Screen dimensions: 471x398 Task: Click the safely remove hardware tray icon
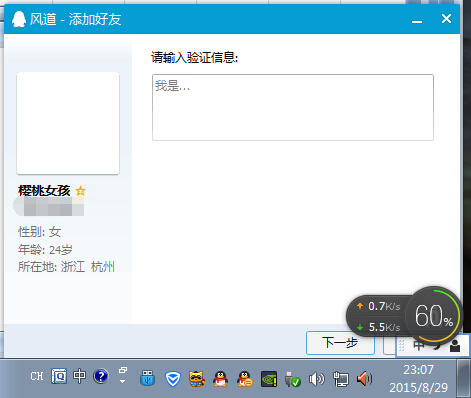tap(293, 379)
